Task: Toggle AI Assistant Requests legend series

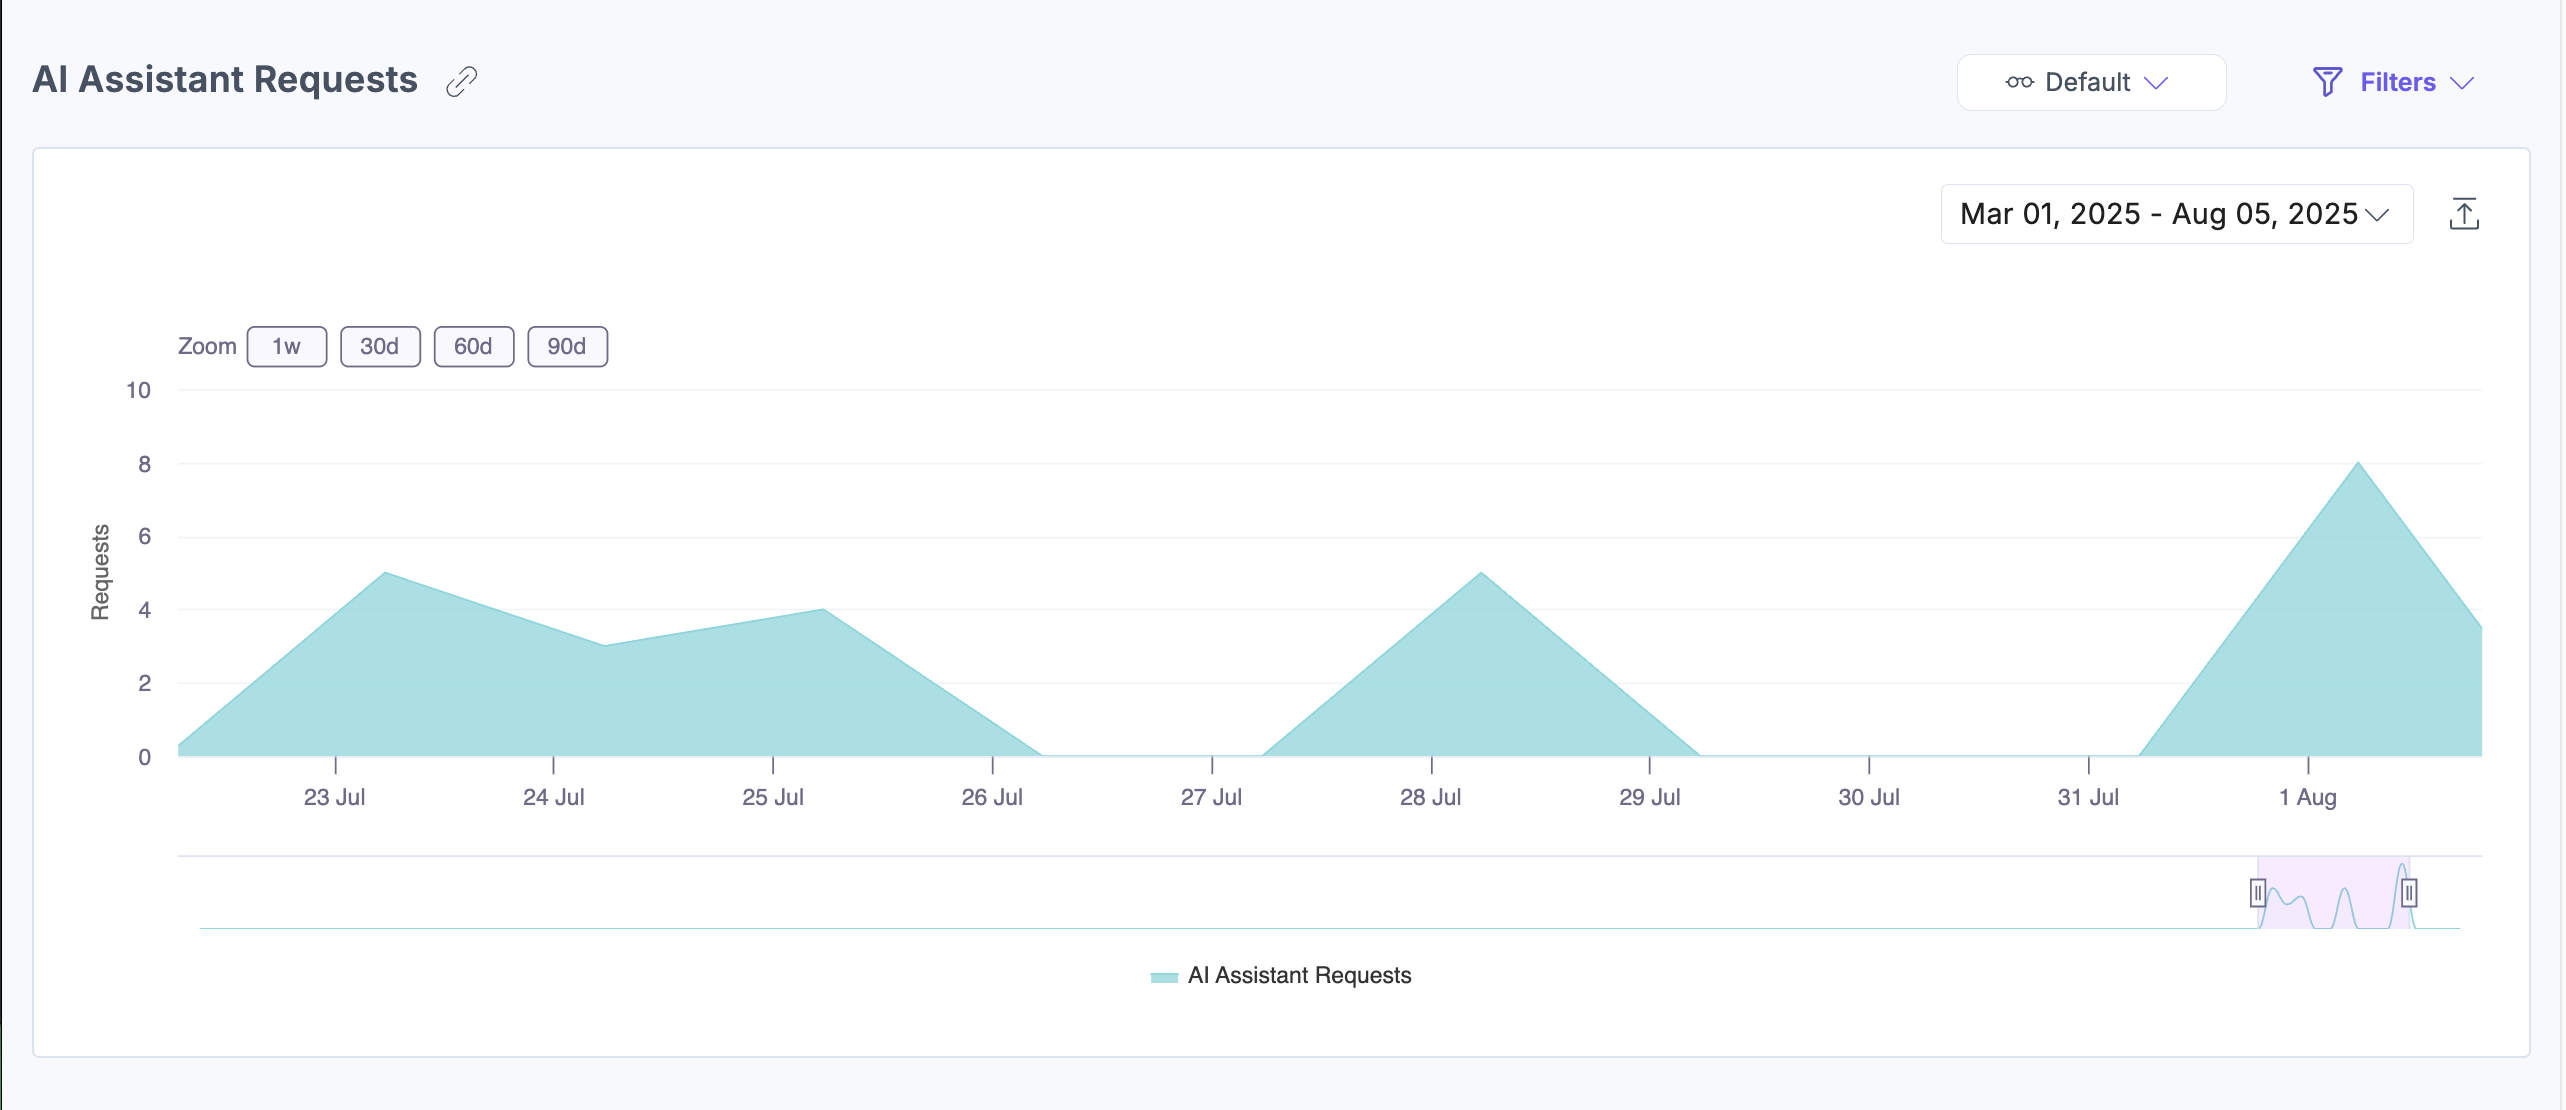Action: pos(1298,976)
